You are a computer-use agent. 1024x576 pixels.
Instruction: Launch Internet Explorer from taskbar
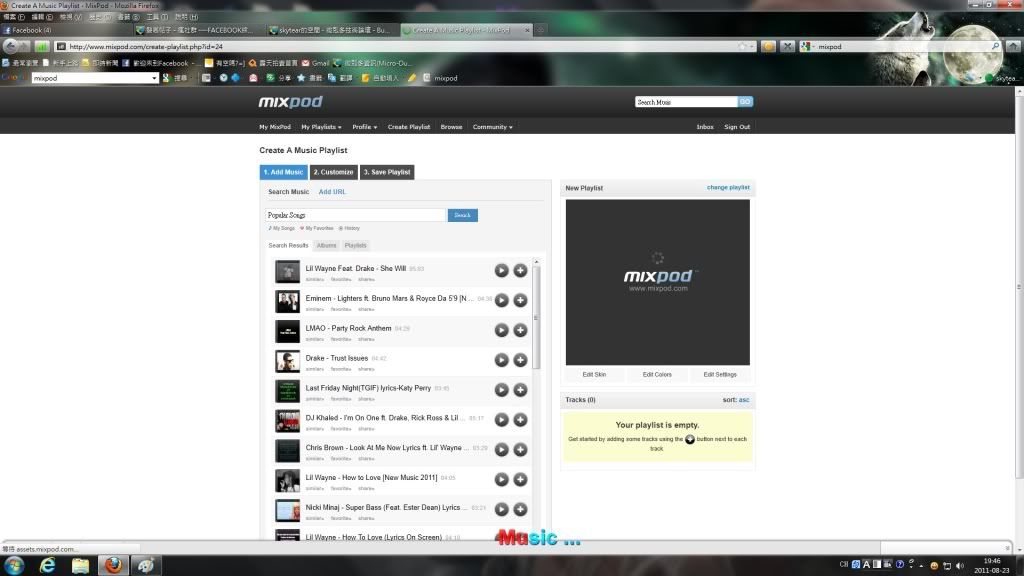point(47,565)
